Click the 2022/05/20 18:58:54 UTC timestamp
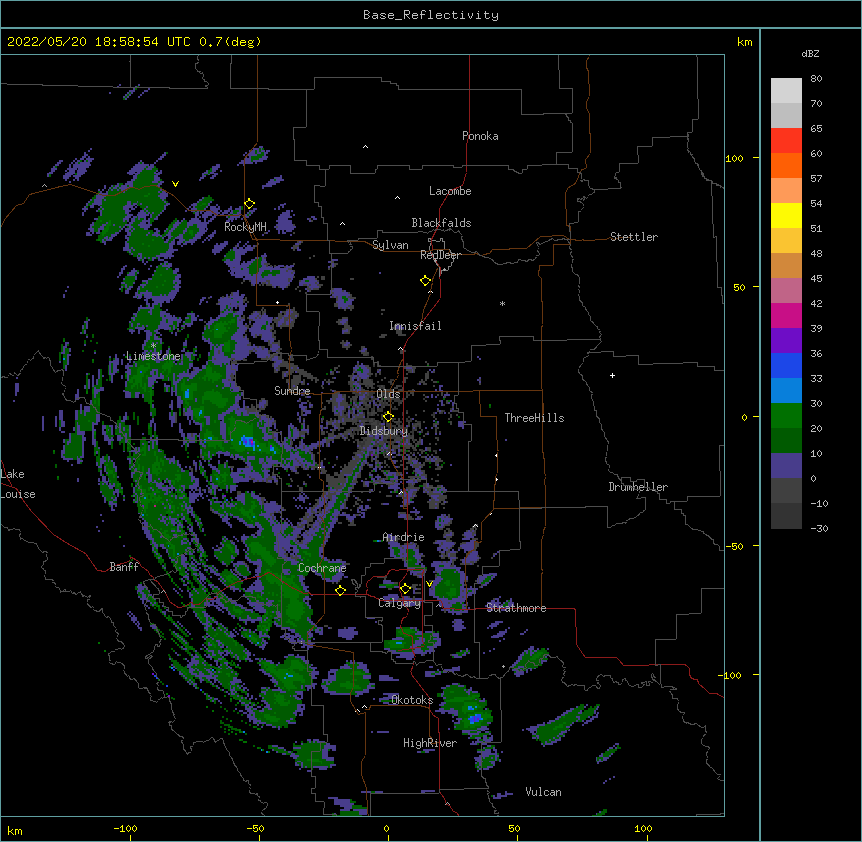Viewport: 862px width, 842px height. coord(99,42)
